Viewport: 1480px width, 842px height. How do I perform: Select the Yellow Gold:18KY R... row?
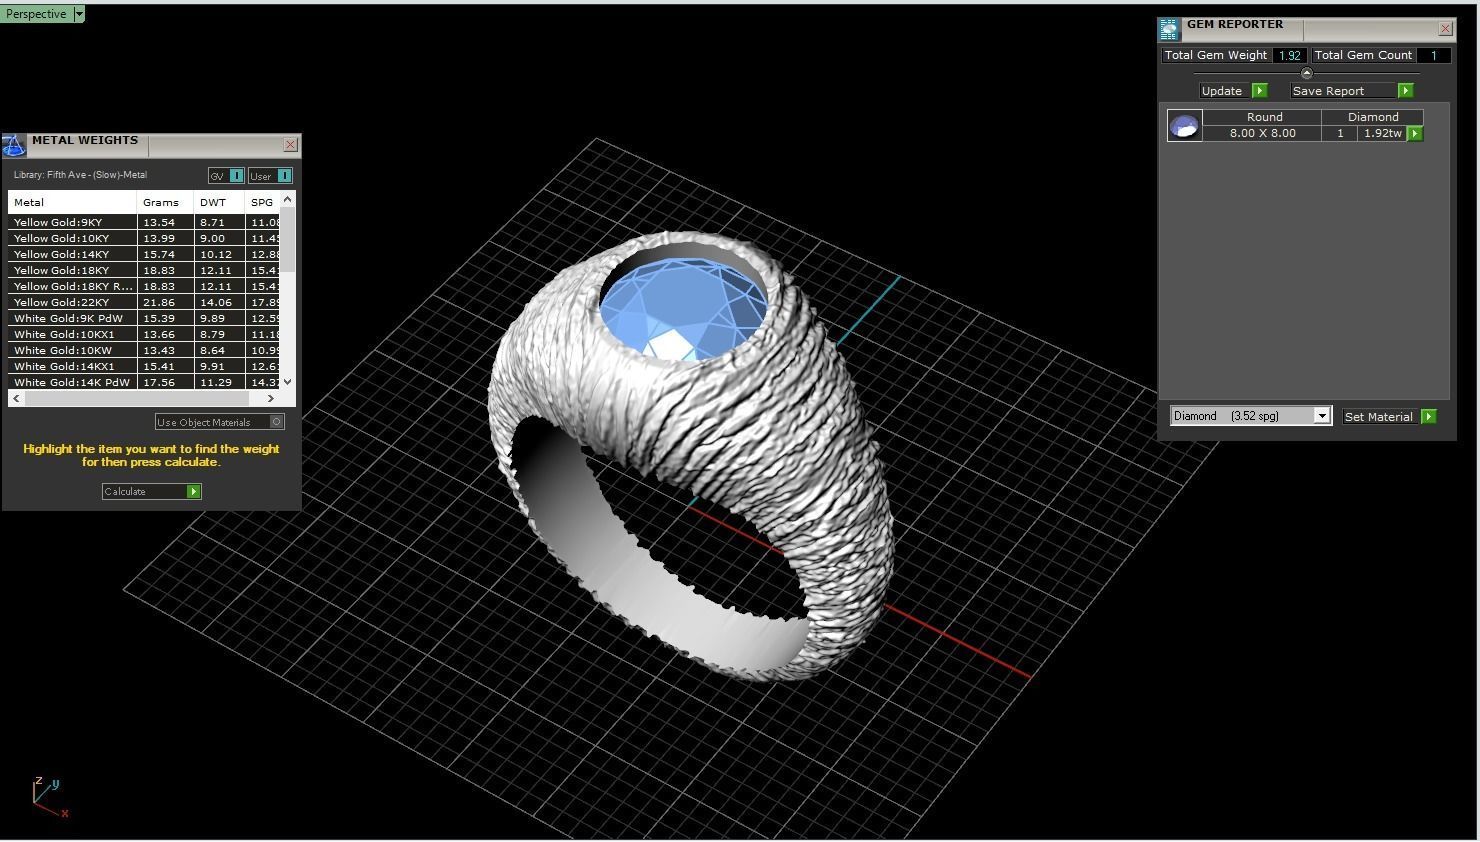[x=144, y=286]
